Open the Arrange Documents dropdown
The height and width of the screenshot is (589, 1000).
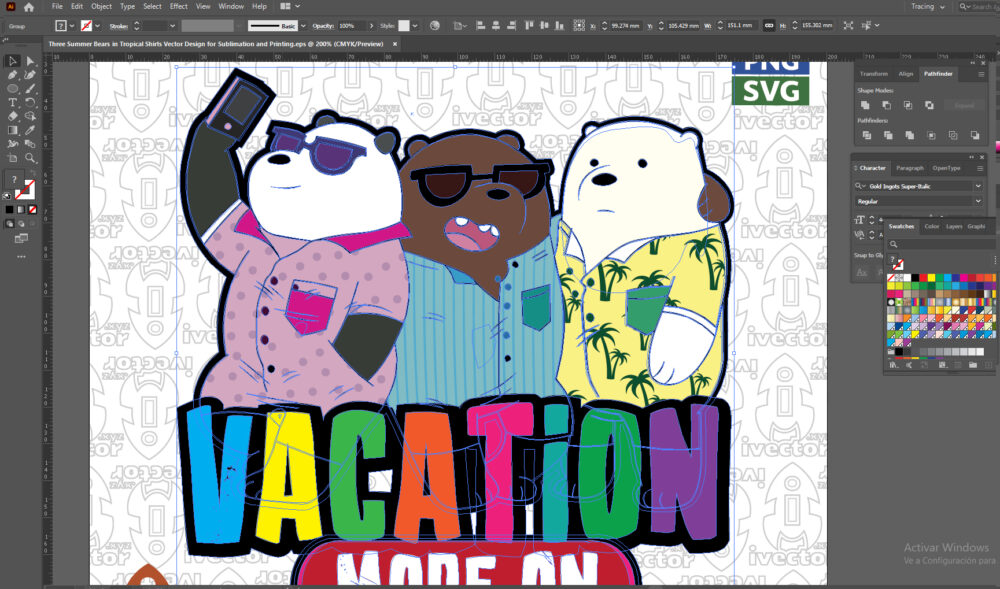290,6
